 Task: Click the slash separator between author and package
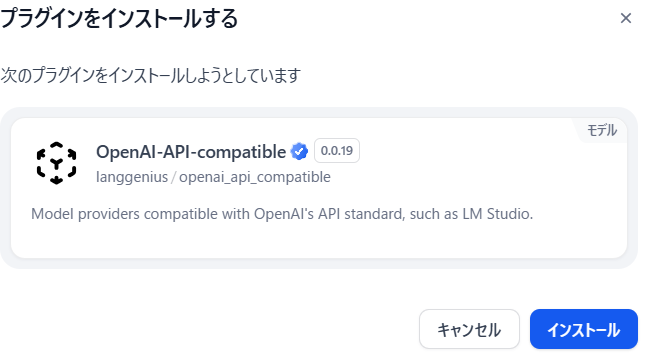[x=173, y=177]
